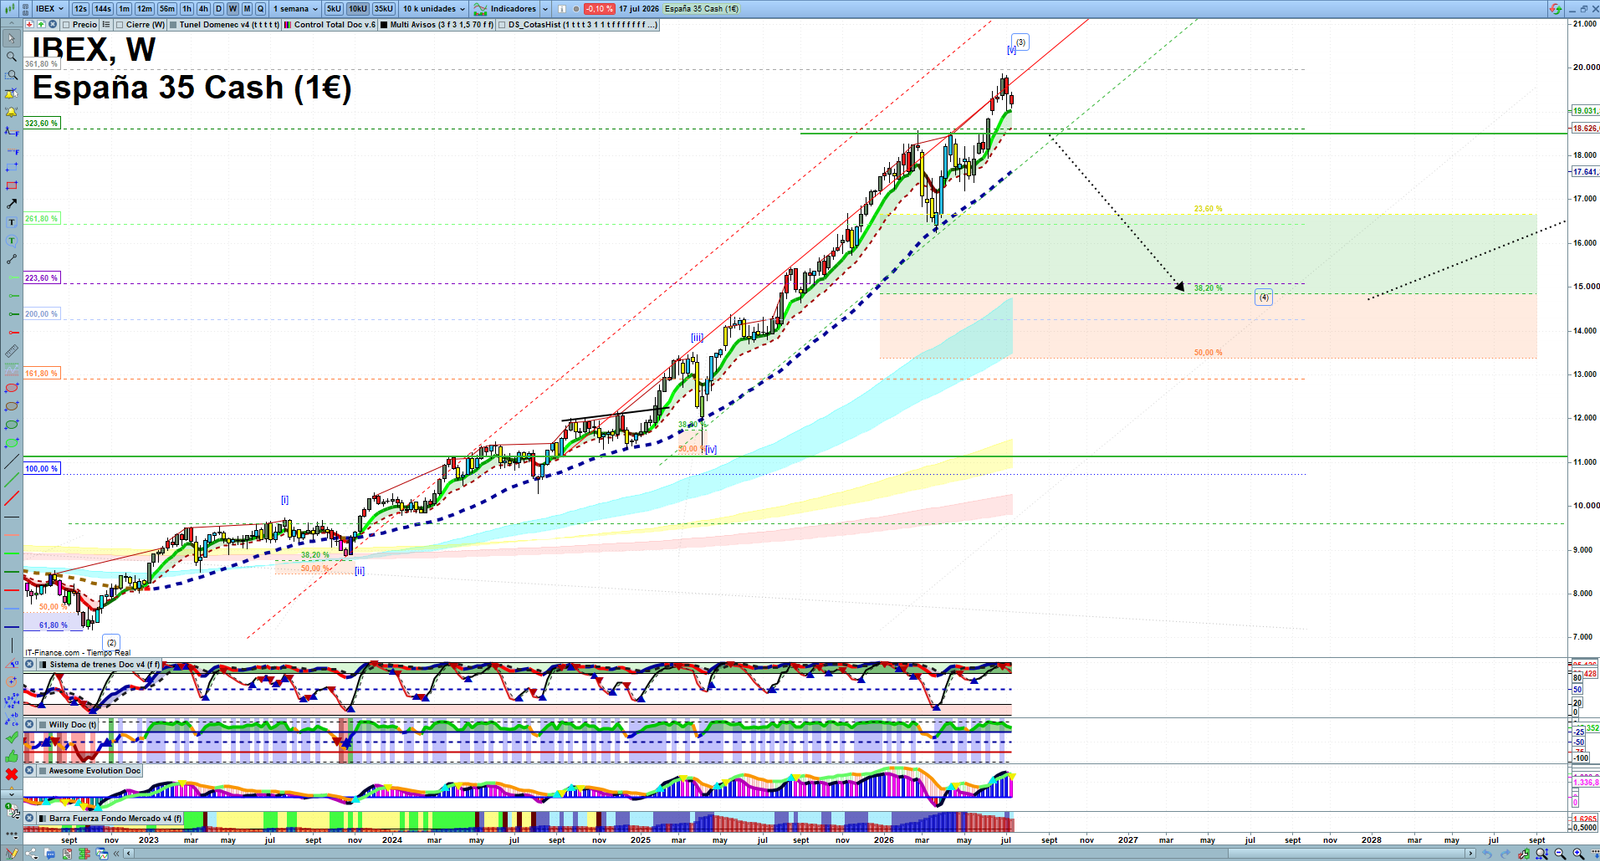
Task: Select the magnifier zoom tool
Action: click(11, 57)
